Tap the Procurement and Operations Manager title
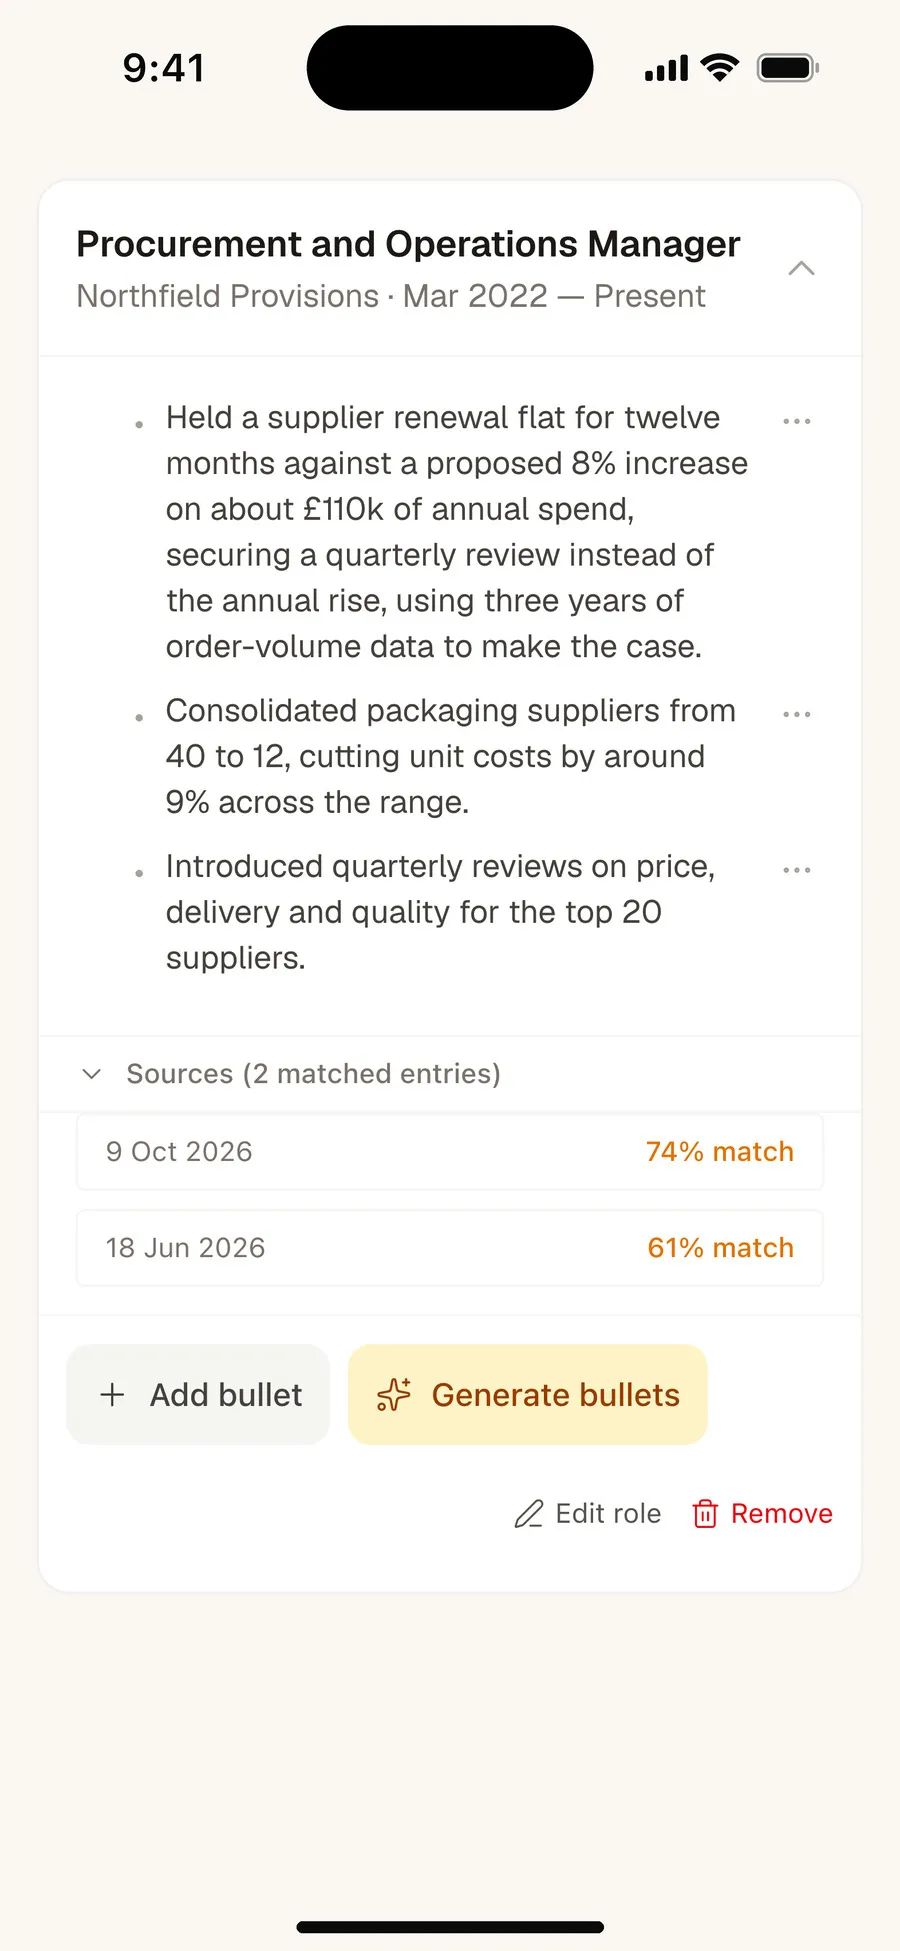Screen dimensions: 900x1951 [x=408, y=245]
